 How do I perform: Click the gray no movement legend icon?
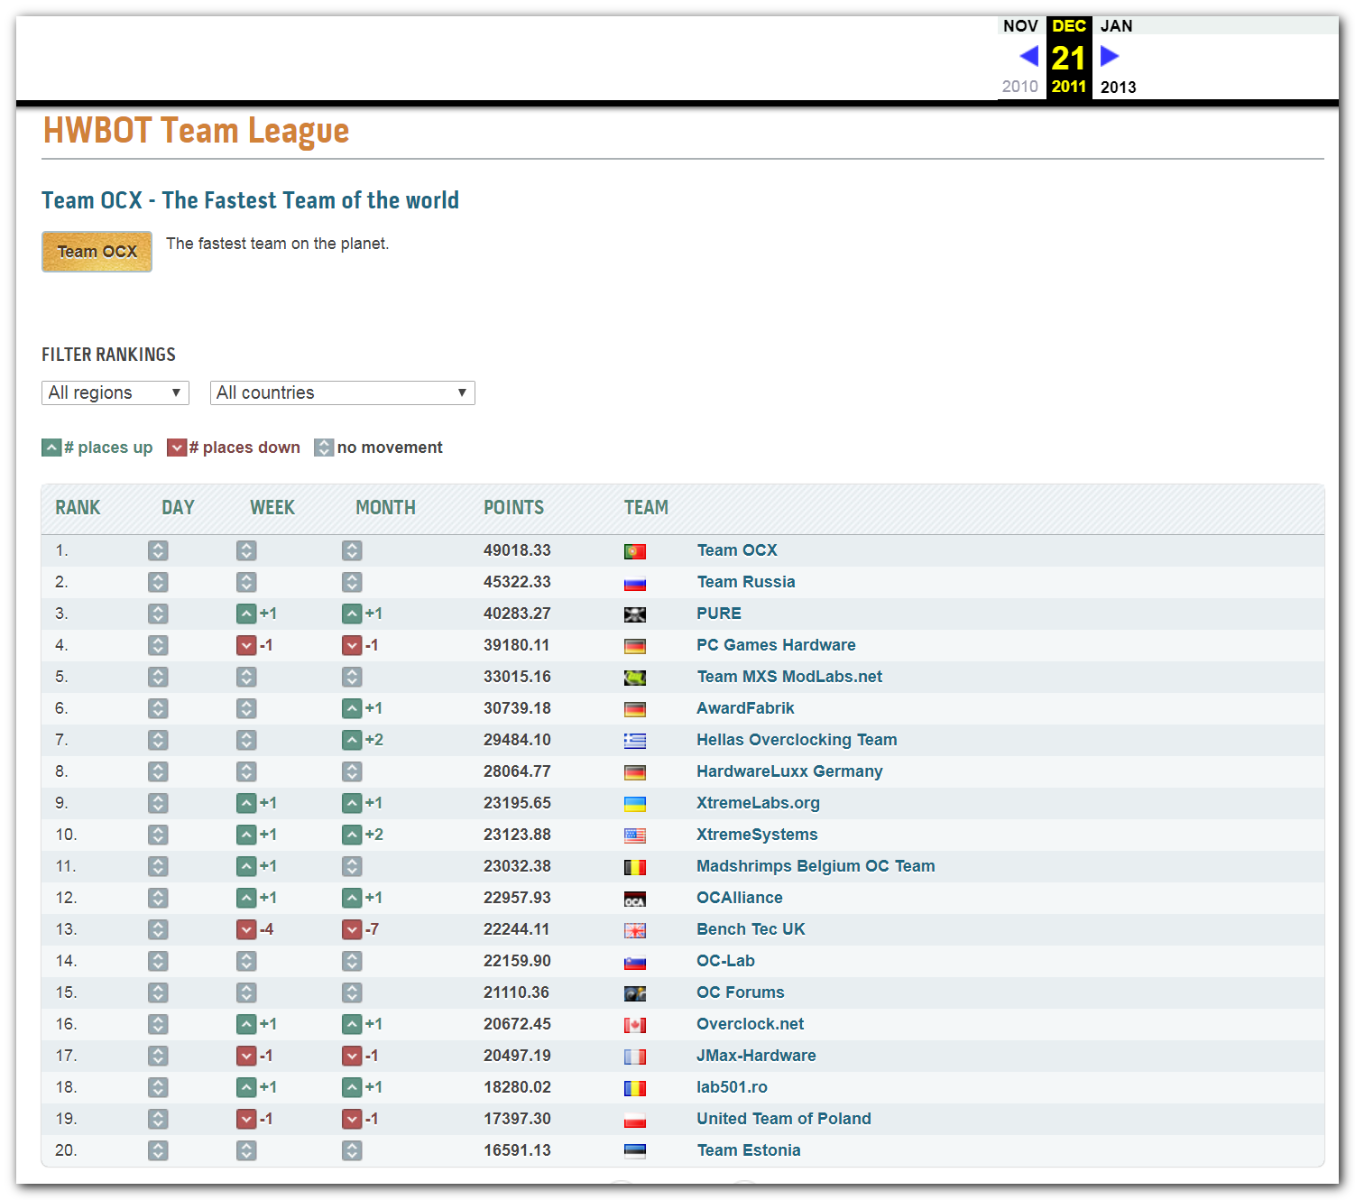[323, 447]
